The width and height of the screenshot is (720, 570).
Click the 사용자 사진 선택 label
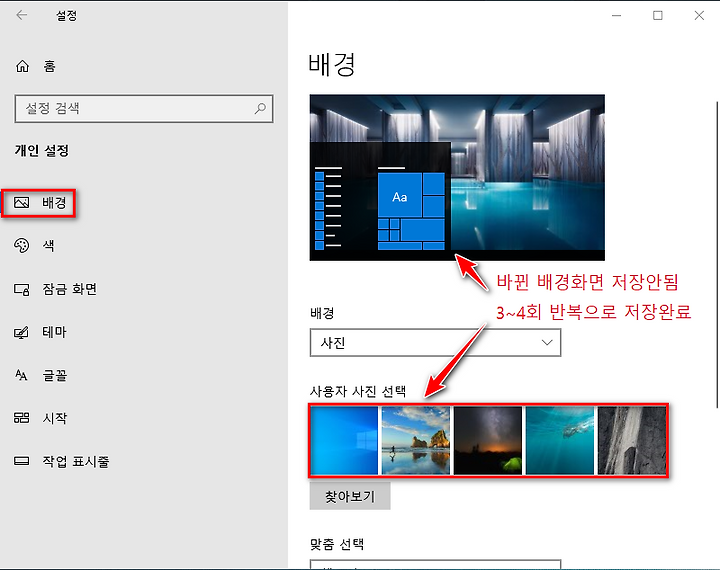tap(358, 391)
